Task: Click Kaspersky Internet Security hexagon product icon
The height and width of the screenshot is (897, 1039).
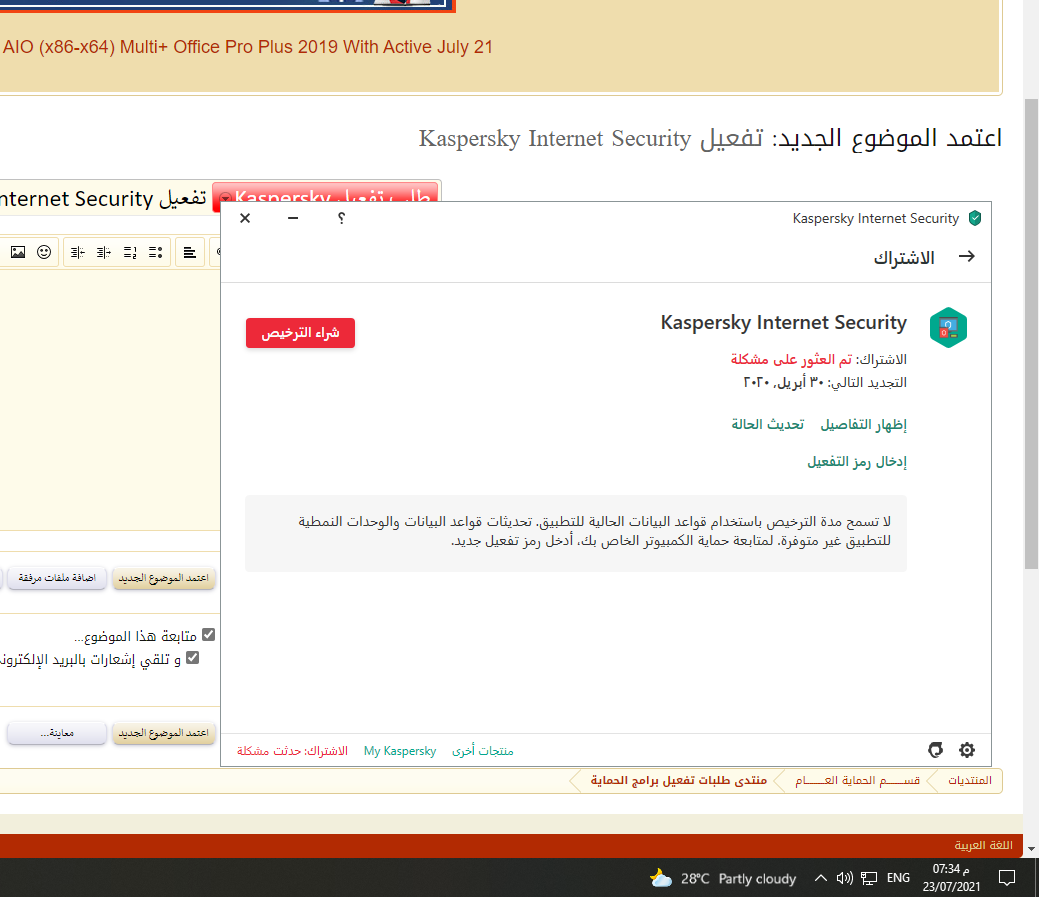Action: (948, 327)
